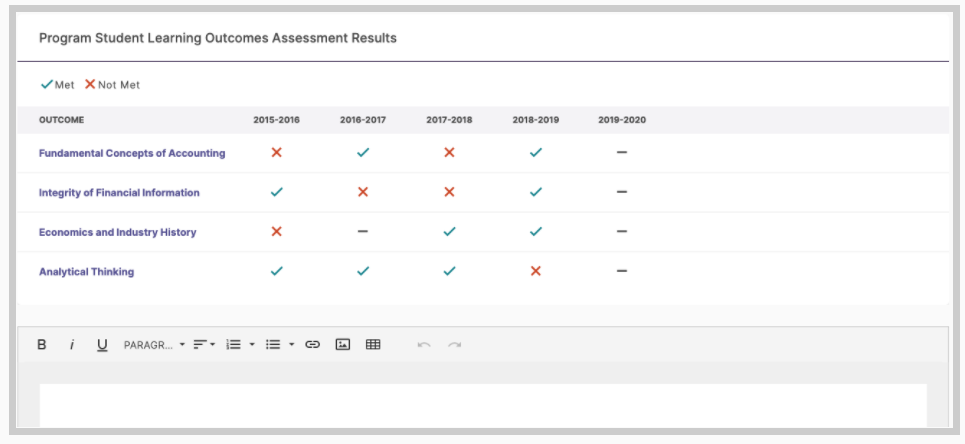Insert a bulleted list
The image size is (965, 444).
(273, 345)
